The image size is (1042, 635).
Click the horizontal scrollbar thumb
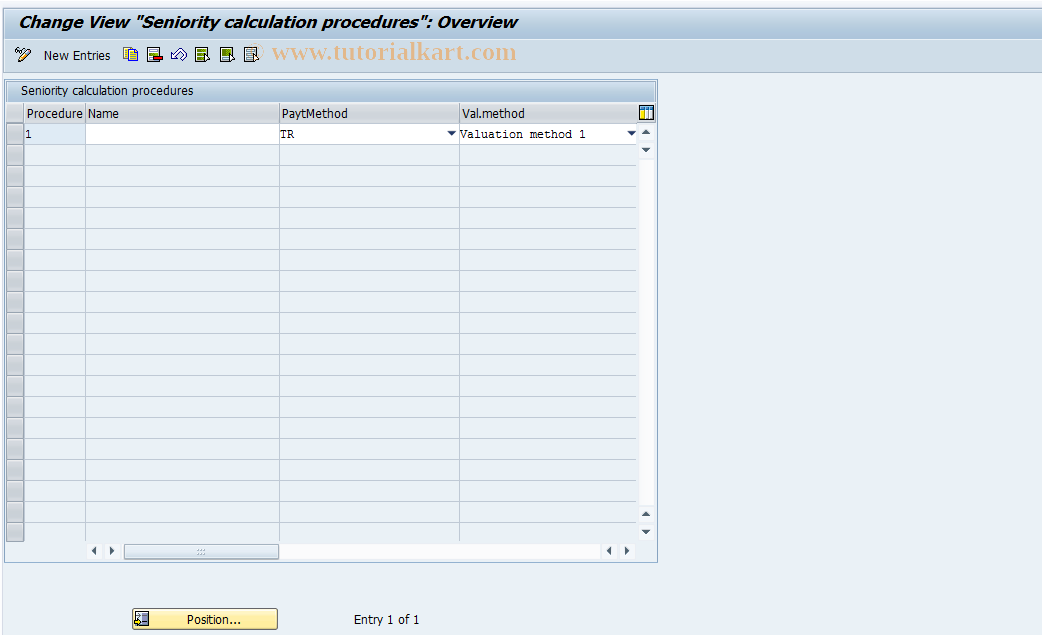(x=201, y=551)
